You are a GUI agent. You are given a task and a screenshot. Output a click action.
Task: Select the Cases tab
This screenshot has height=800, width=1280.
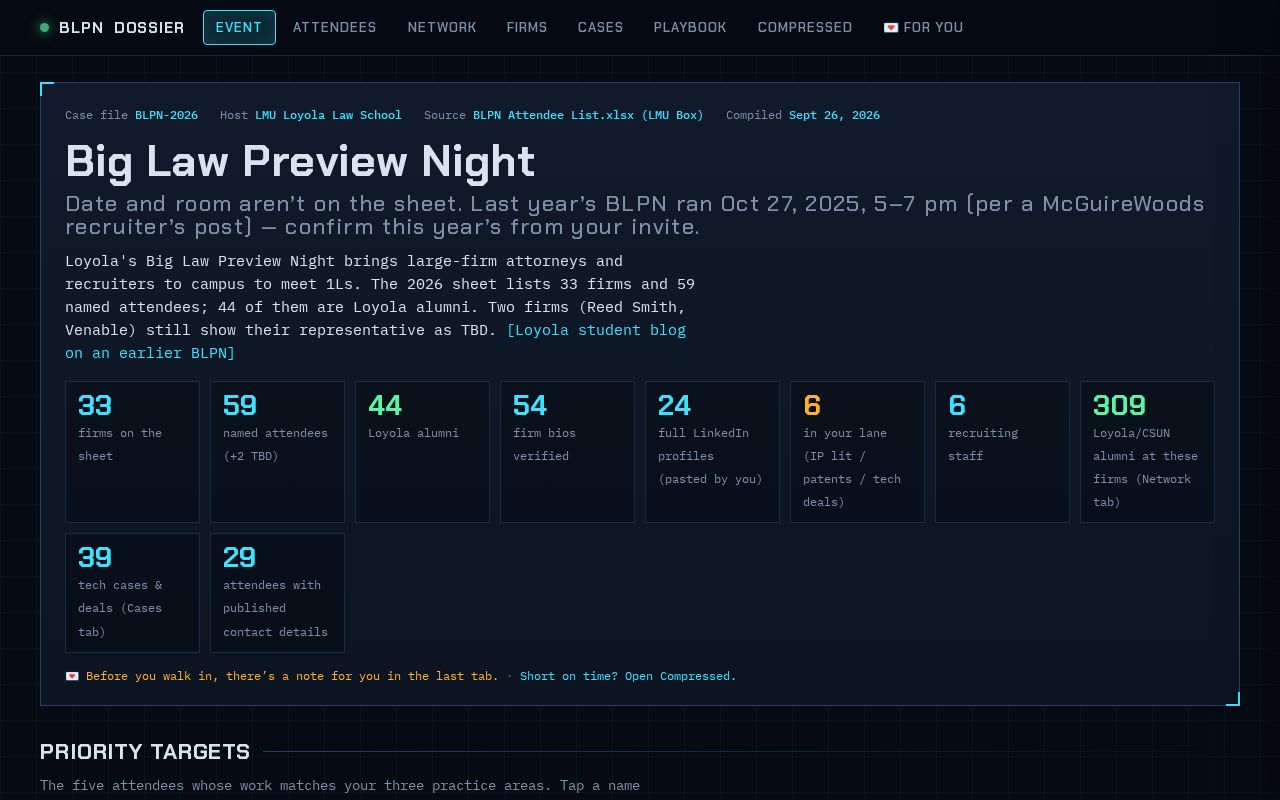(601, 28)
